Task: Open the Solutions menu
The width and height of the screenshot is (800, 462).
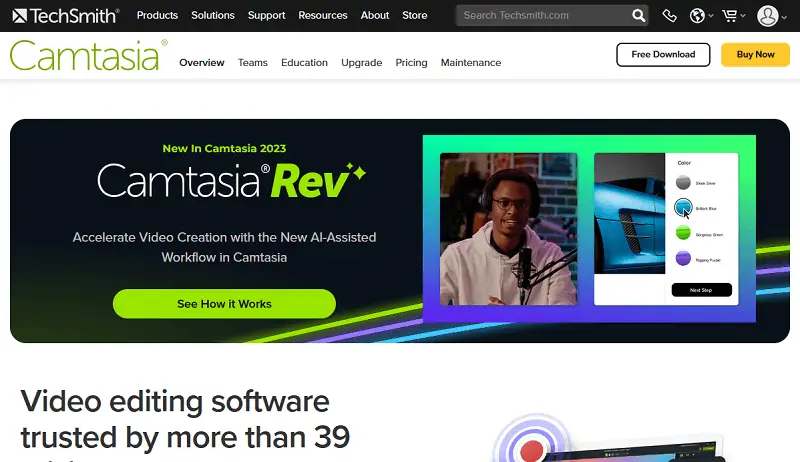Action: [x=213, y=15]
